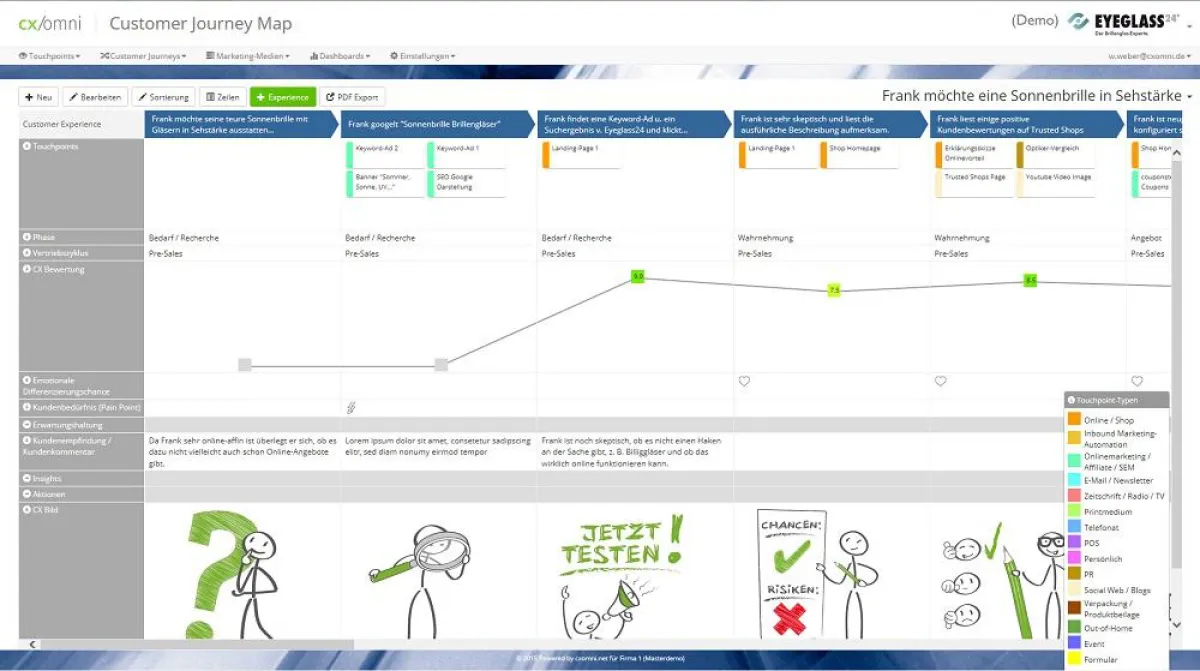Expand the Insights row
Image resolution: width=1200 pixels, height=671 pixels.
pyautogui.click(x=27, y=479)
